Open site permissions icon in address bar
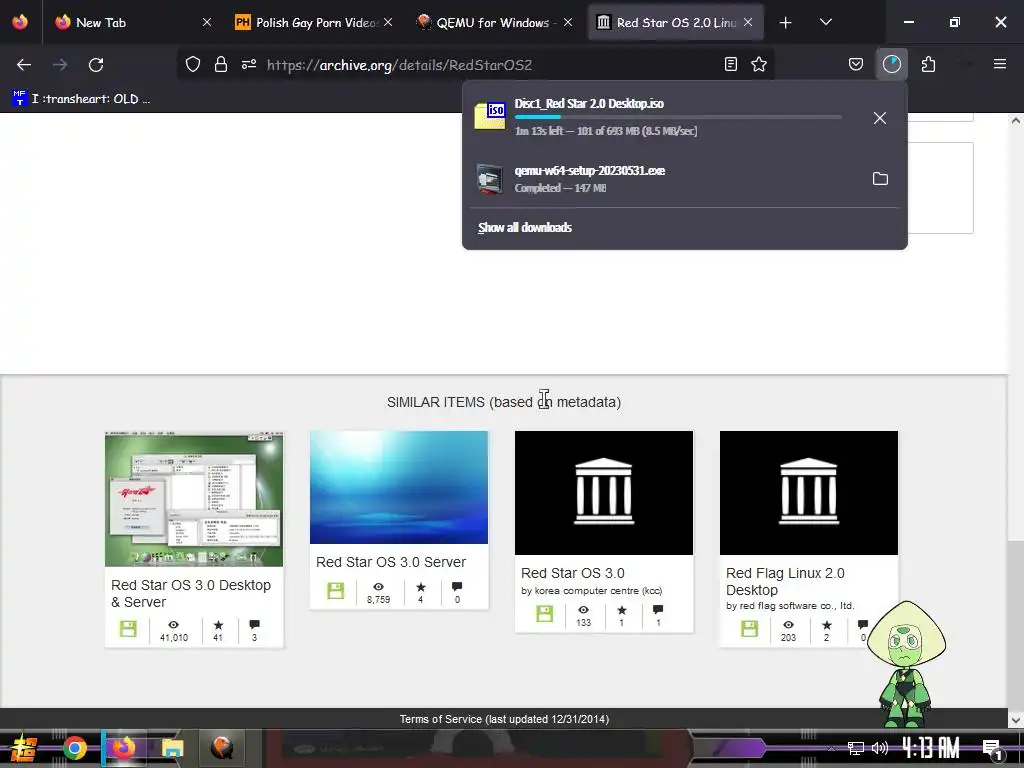This screenshot has width=1024, height=768. (x=249, y=64)
